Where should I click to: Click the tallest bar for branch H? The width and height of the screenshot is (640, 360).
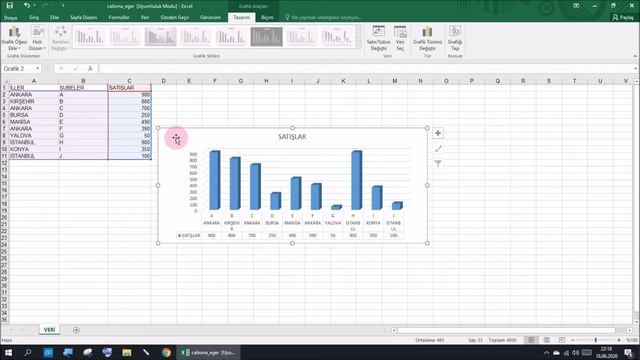356,180
